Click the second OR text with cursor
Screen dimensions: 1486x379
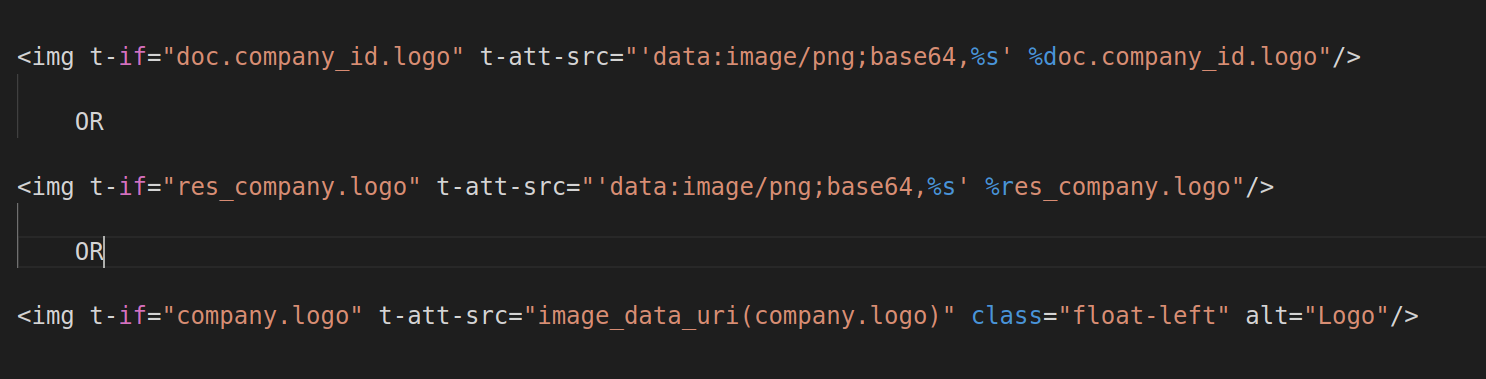[x=89, y=252]
